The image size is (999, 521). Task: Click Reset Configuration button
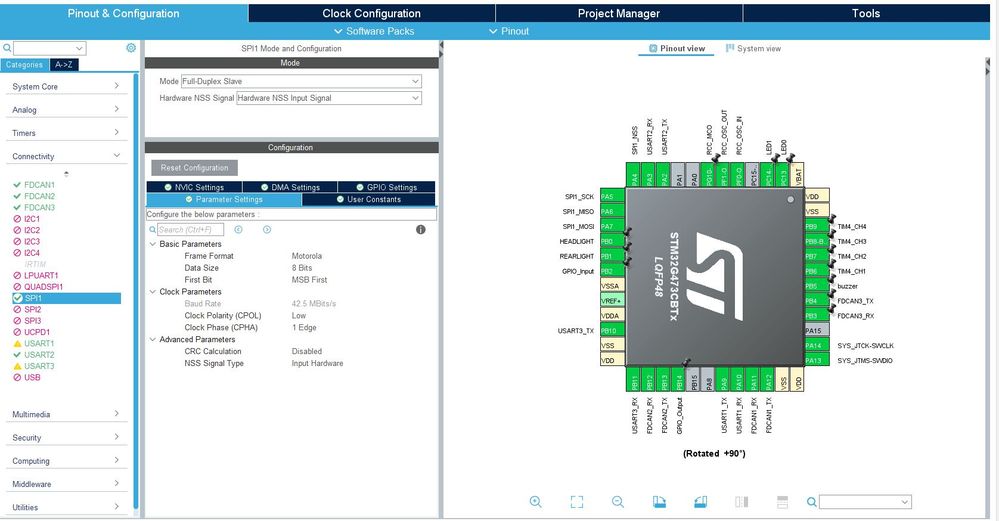pyautogui.click(x=194, y=168)
